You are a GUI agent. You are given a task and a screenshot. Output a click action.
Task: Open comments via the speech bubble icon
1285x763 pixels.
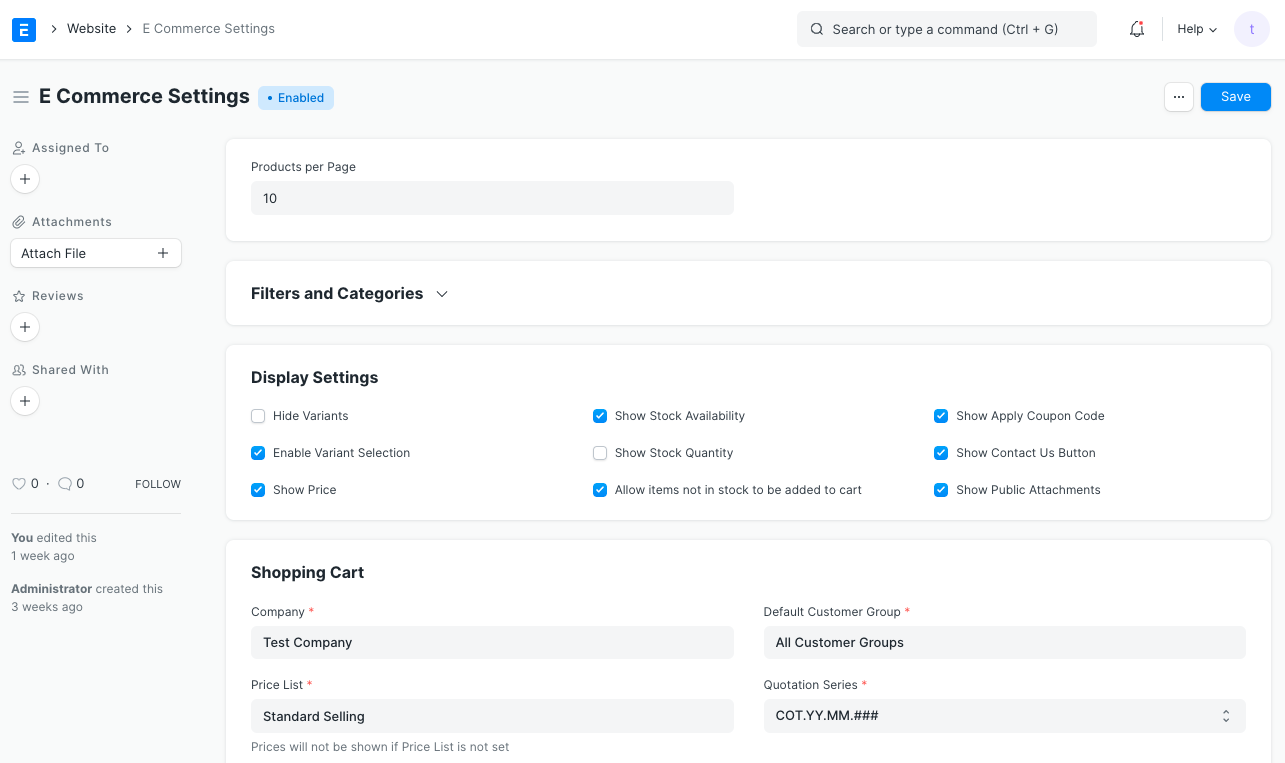[x=63, y=483]
